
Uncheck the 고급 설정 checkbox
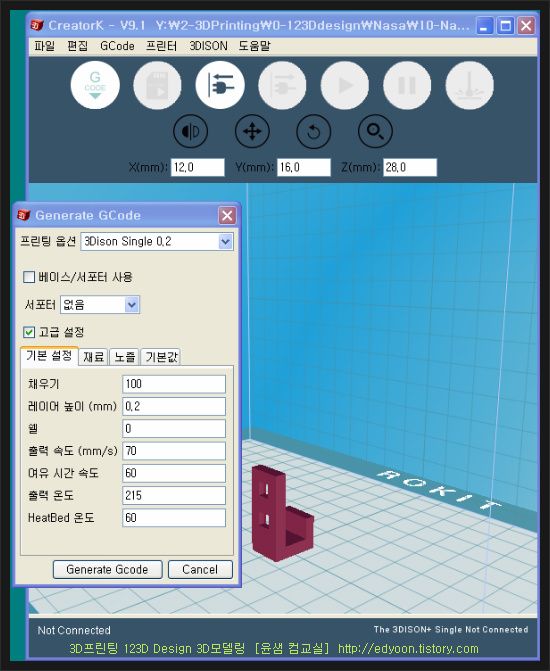[29, 332]
